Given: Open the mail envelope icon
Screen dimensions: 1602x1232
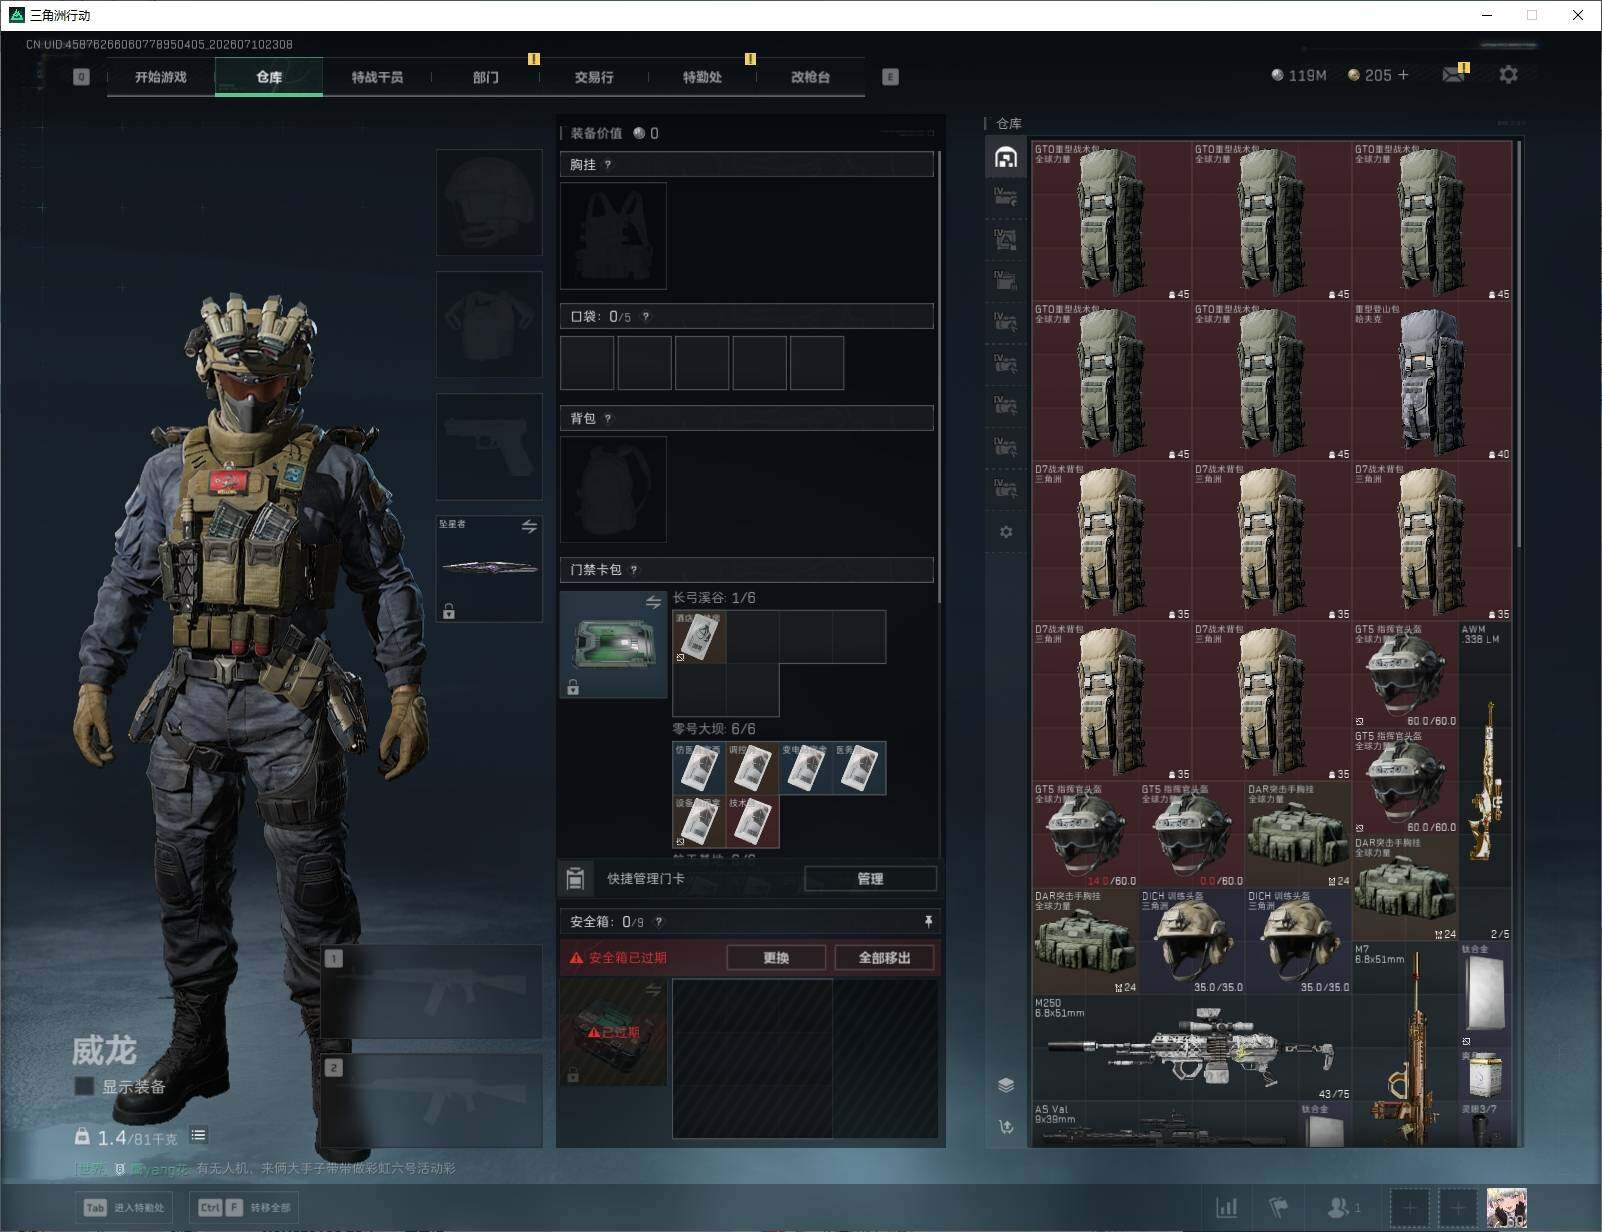Looking at the screenshot, I should pyautogui.click(x=1453, y=75).
